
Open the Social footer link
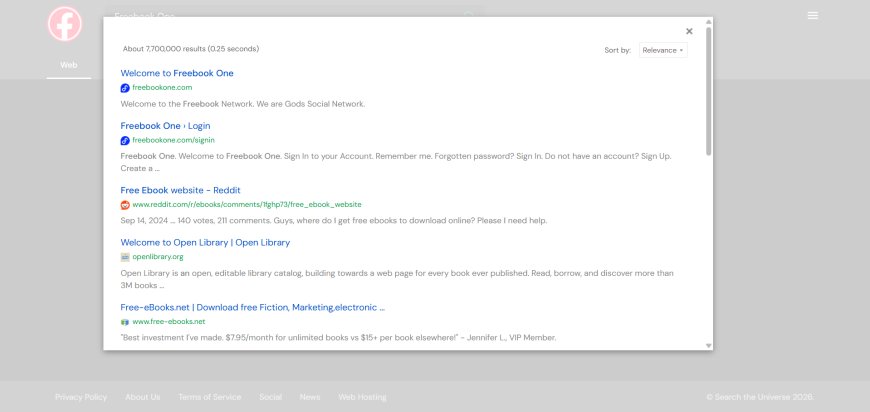click(270, 397)
